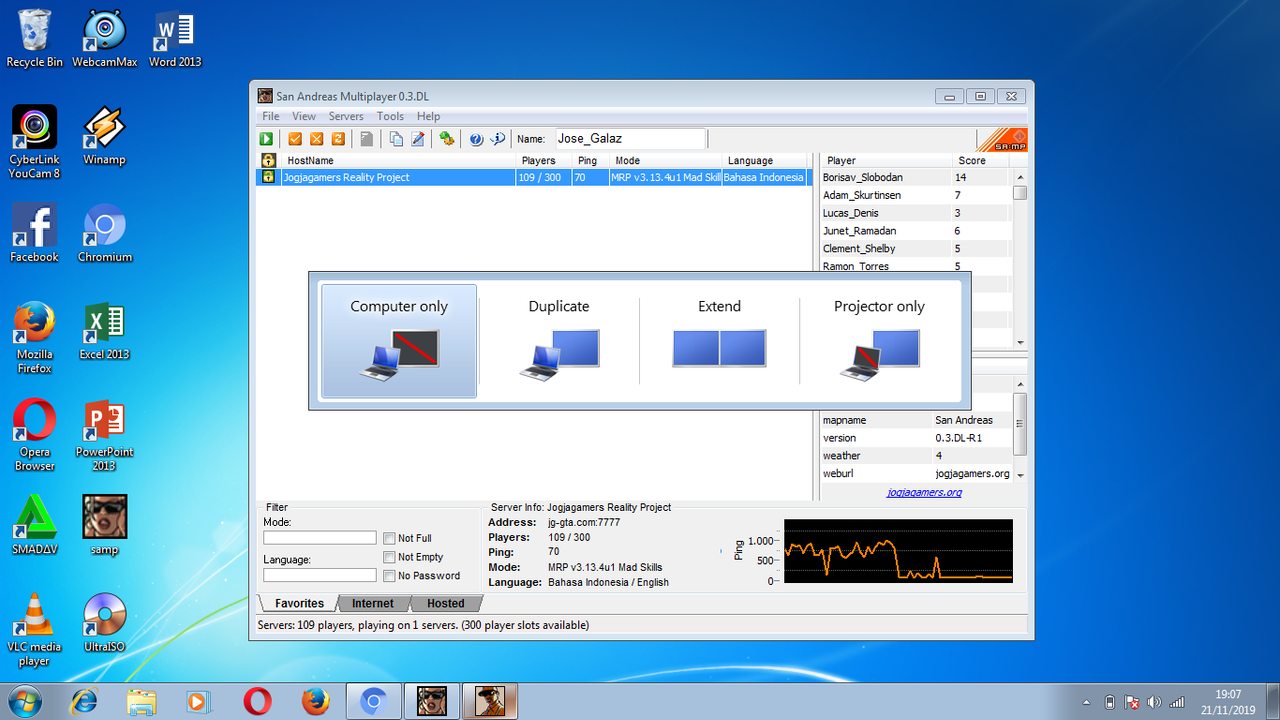Screen dimensions: 1280x720
Task: Open the Recycle Bin desktop icon
Action: pyautogui.click(x=34, y=39)
